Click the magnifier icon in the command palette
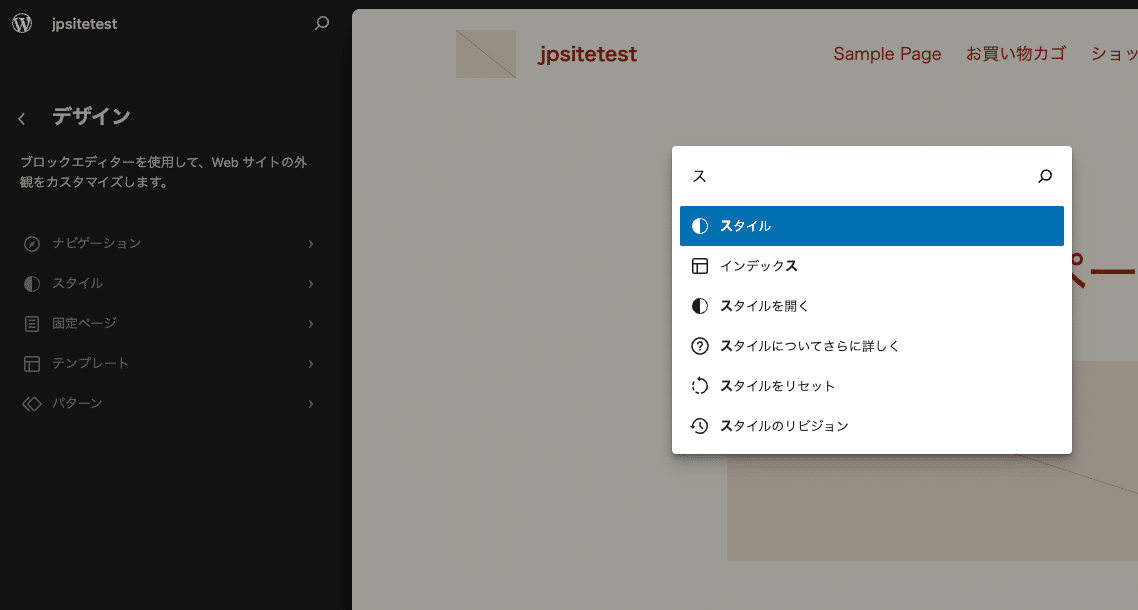1138x610 pixels. coord(1044,176)
